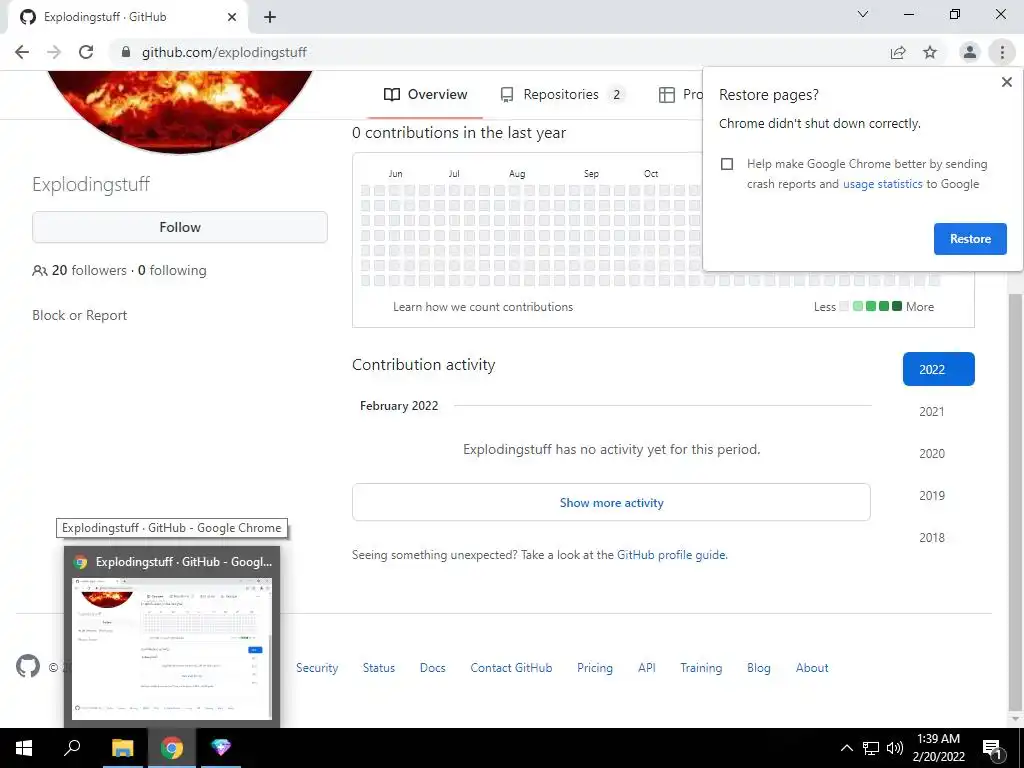The image size is (1024, 768).
Task: Click the Chrome taskbar preview thumbnail
Action: pos(172,648)
